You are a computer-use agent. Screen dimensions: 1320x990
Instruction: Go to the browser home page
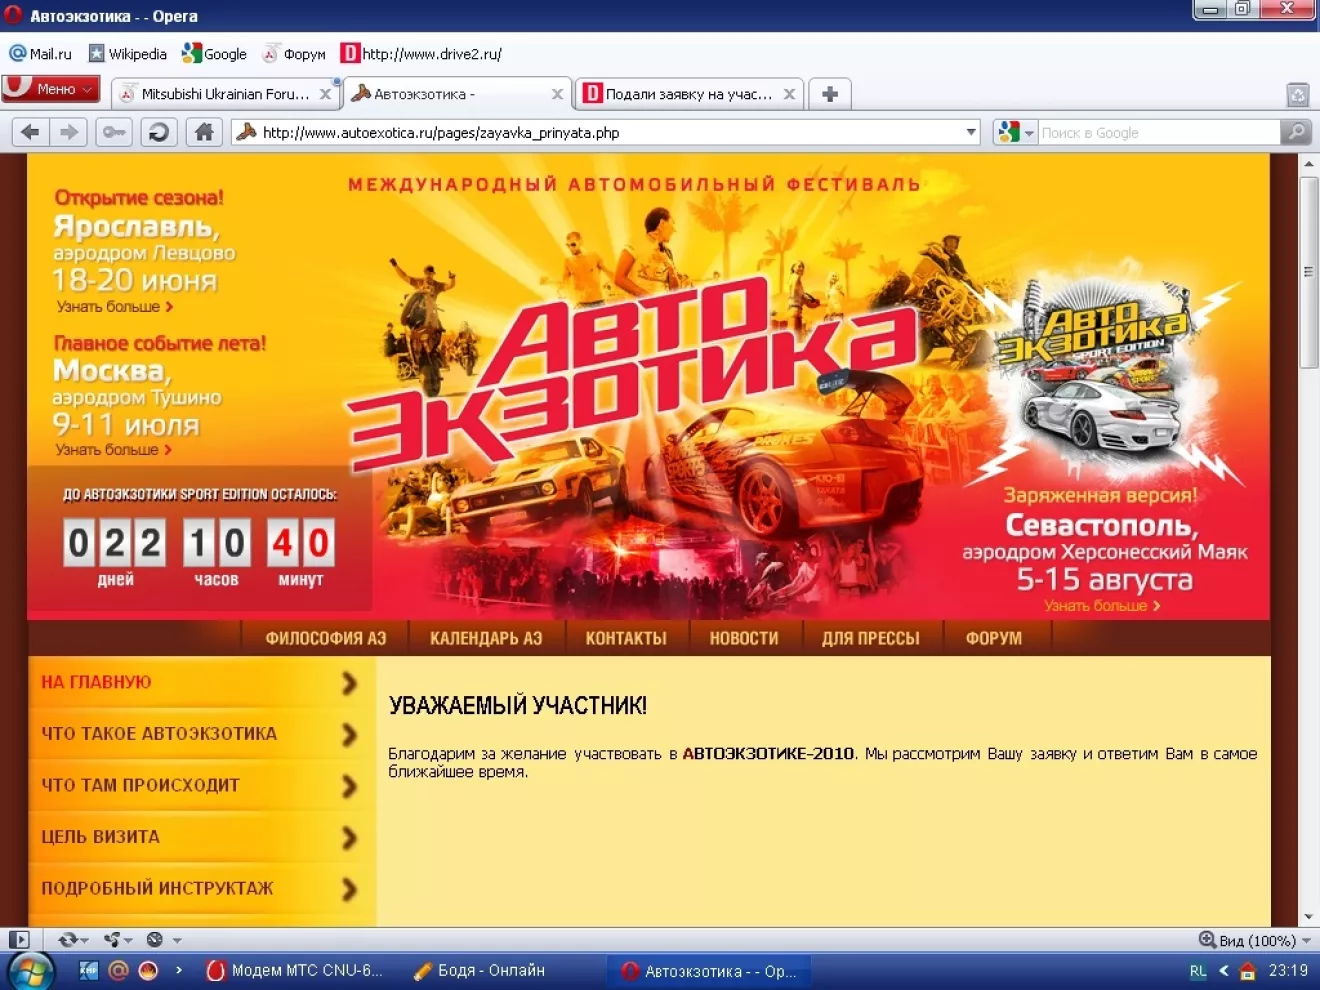[x=204, y=132]
